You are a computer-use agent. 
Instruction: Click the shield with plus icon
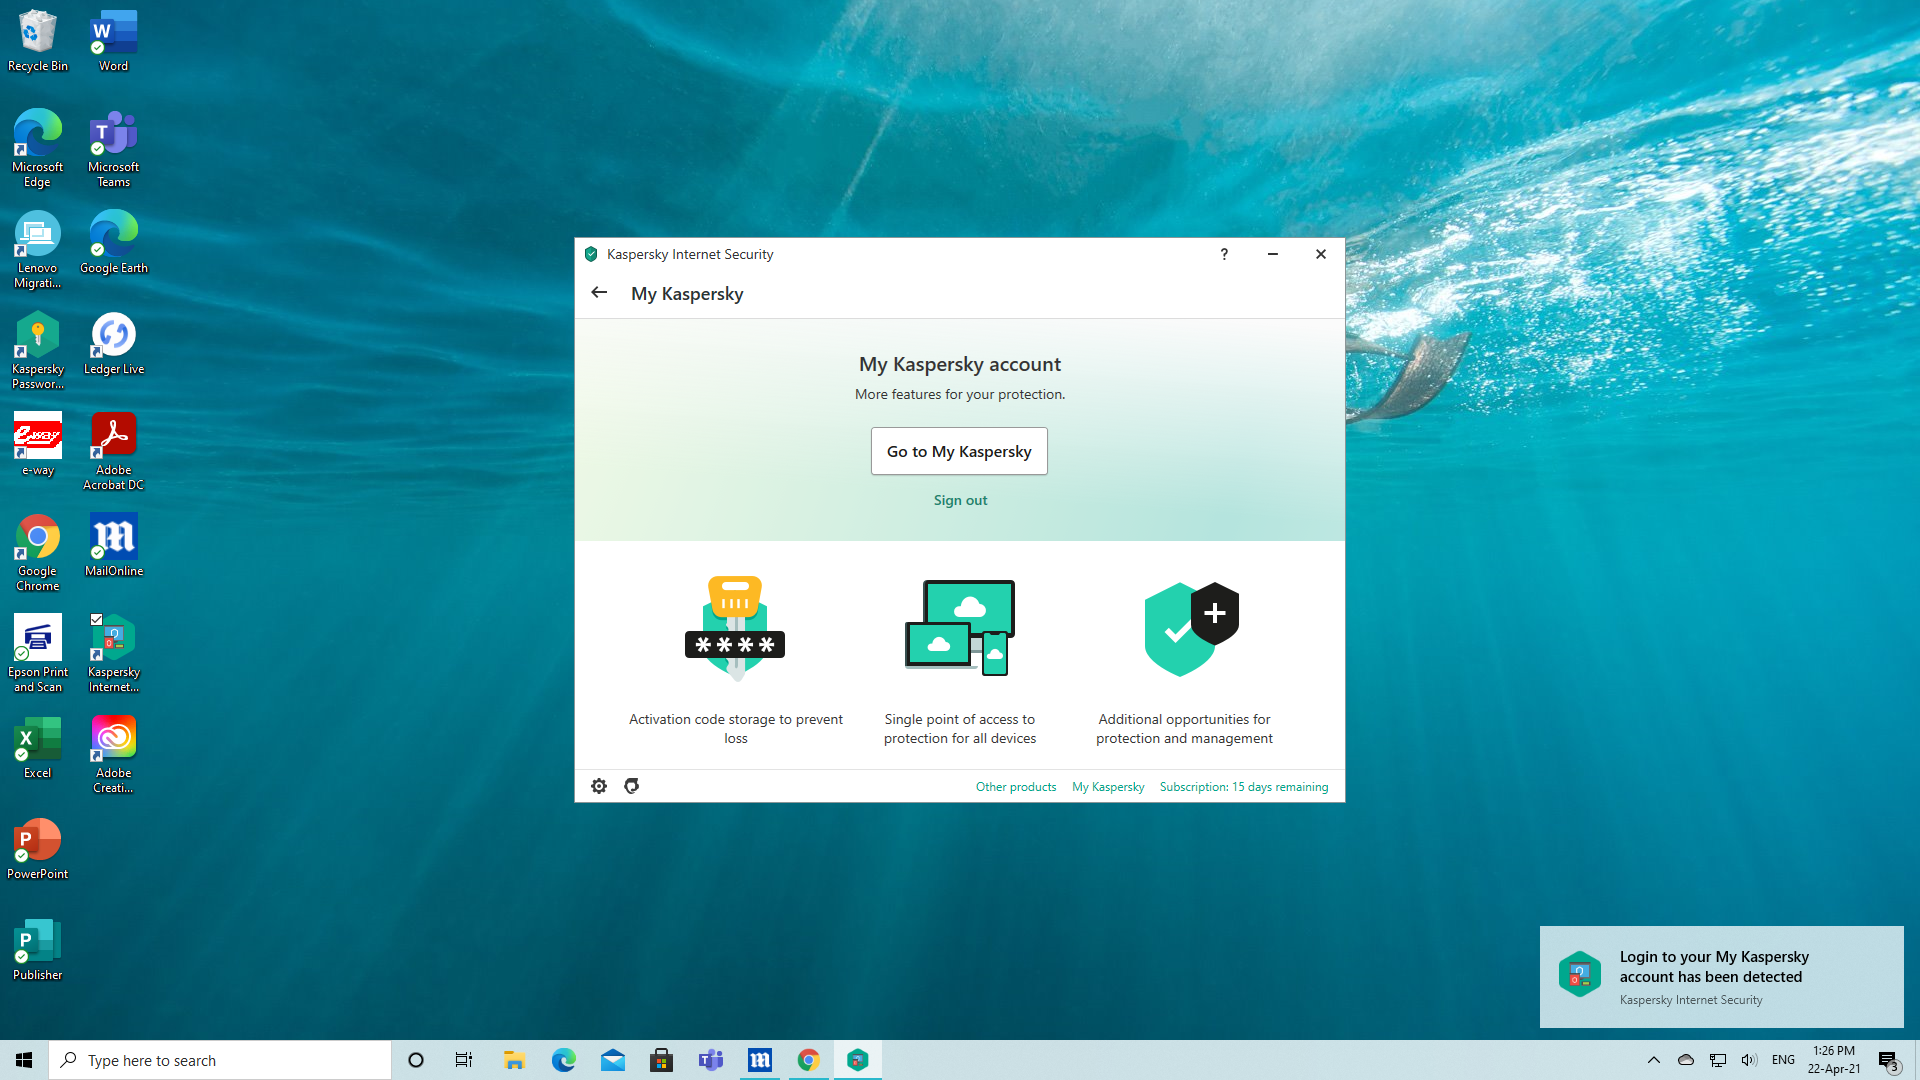1191,629
